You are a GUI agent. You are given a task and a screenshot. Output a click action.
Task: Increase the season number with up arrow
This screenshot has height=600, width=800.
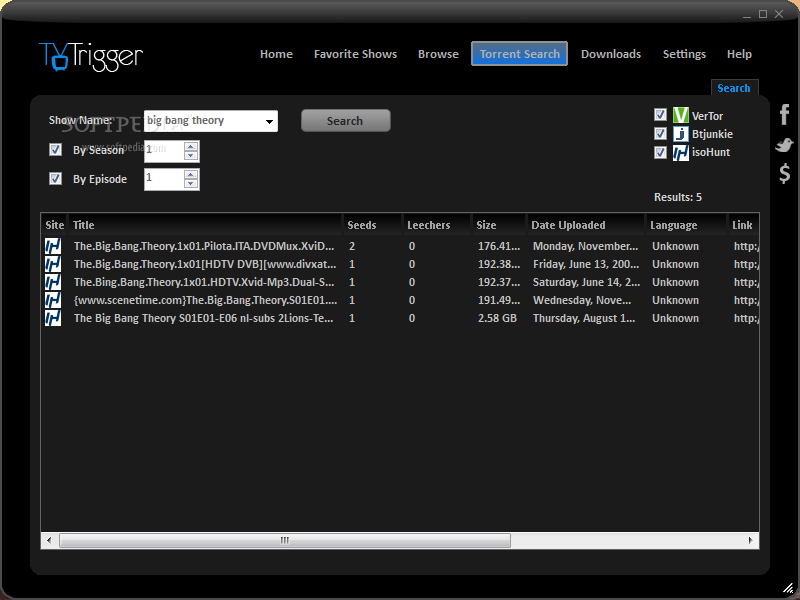(x=191, y=147)
